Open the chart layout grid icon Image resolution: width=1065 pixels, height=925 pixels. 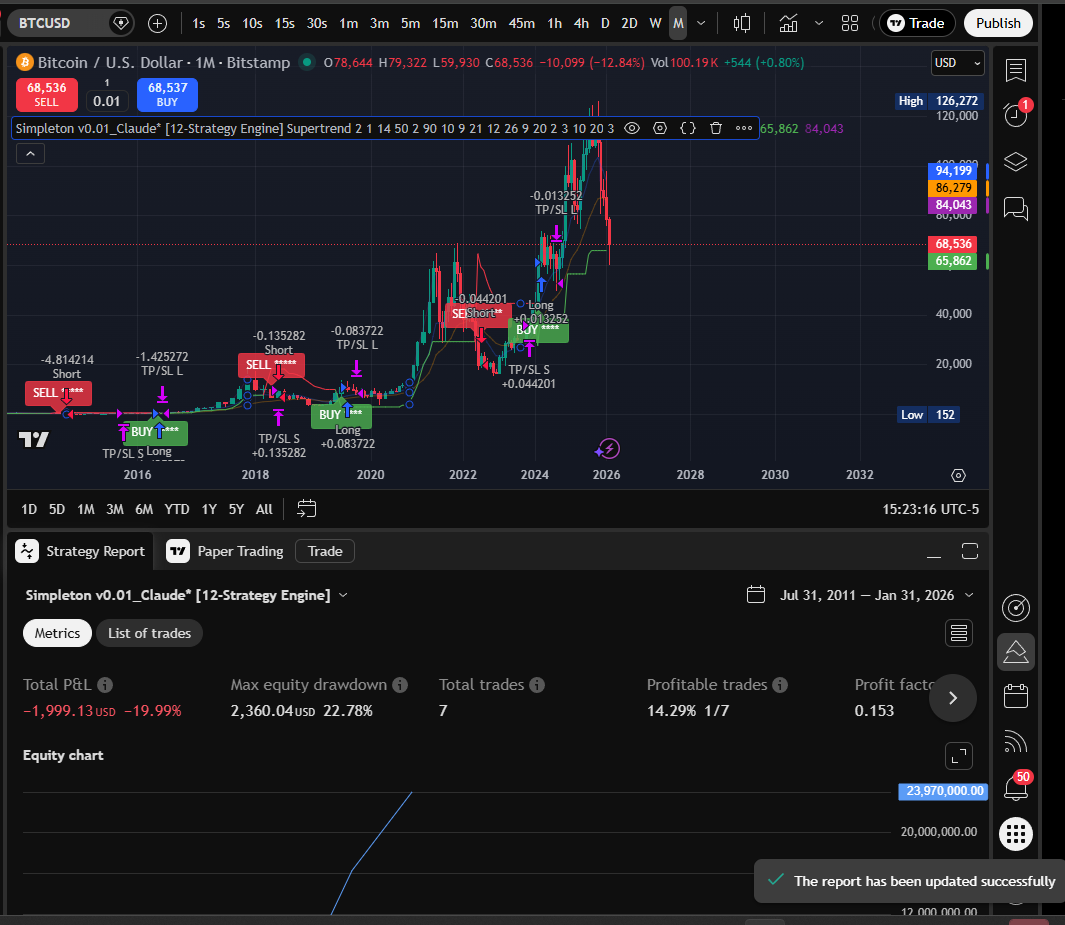tap(850, 22)
